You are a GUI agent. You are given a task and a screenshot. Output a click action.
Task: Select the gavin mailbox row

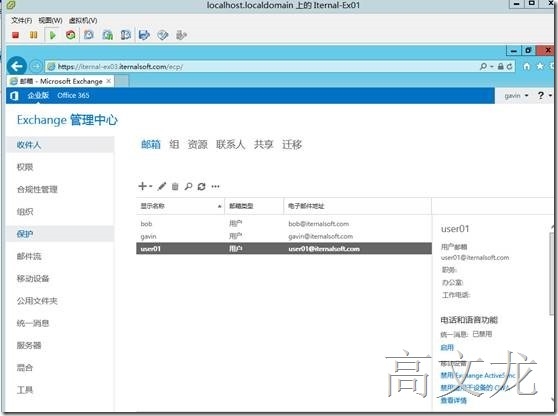284,236
